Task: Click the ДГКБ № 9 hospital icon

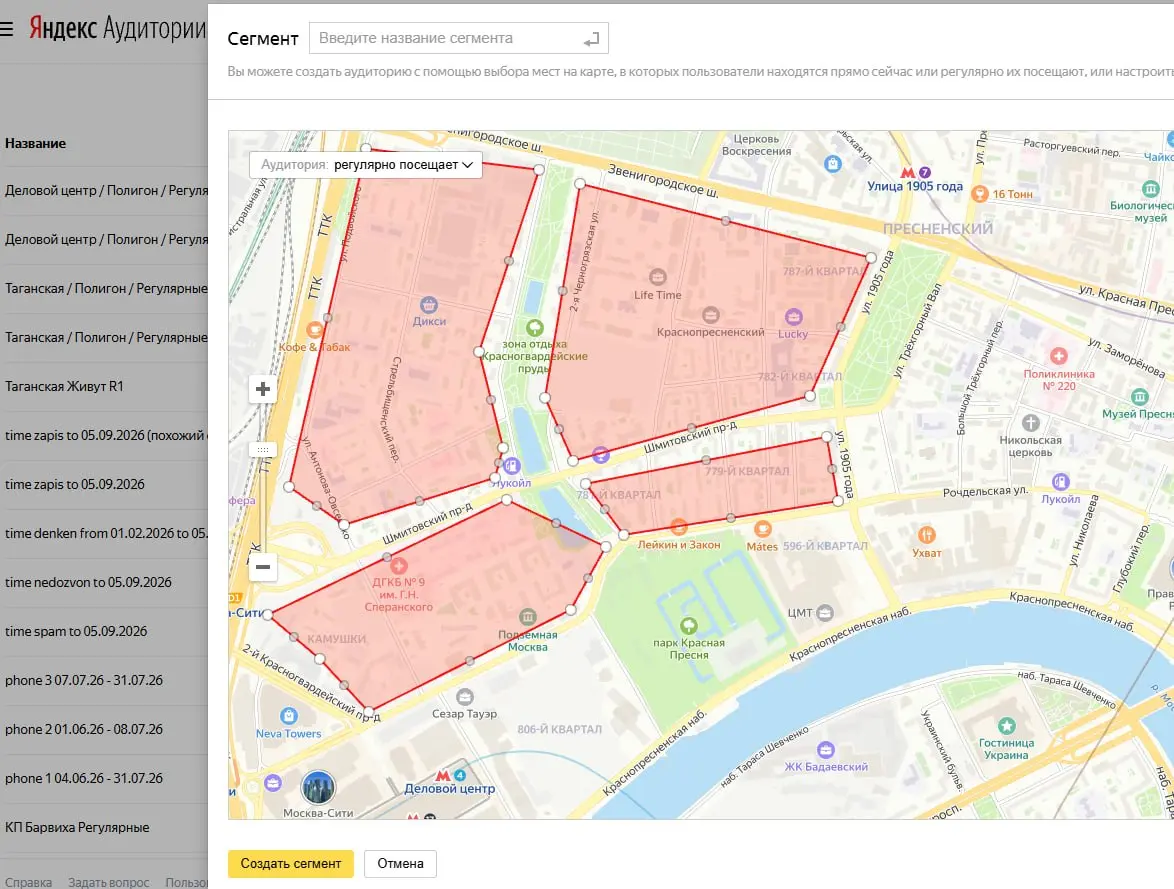Action: pos(399,565)
